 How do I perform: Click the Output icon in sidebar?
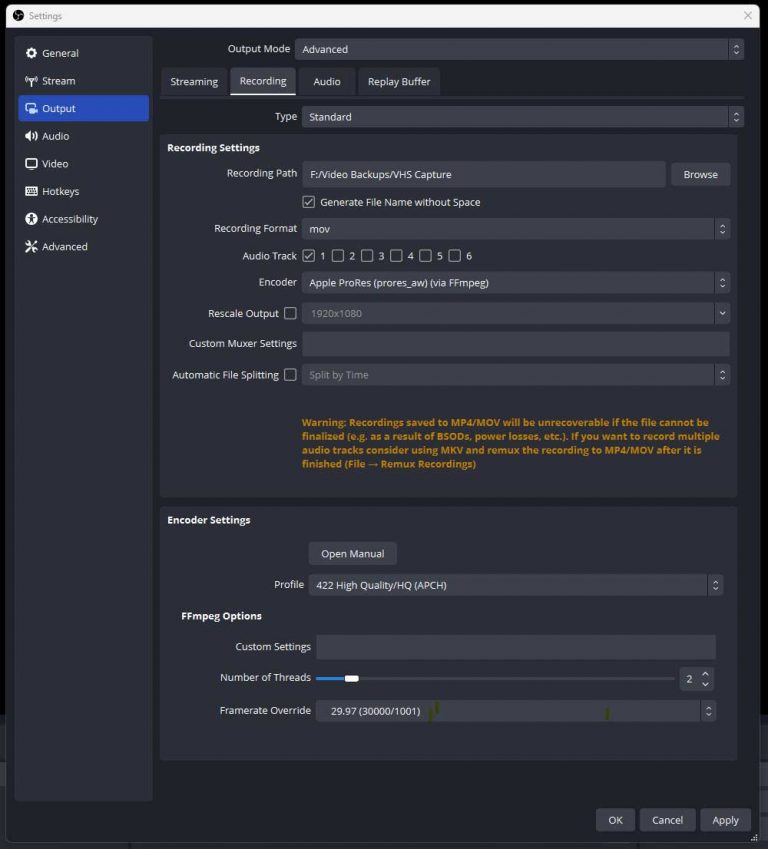coord(31,109)
